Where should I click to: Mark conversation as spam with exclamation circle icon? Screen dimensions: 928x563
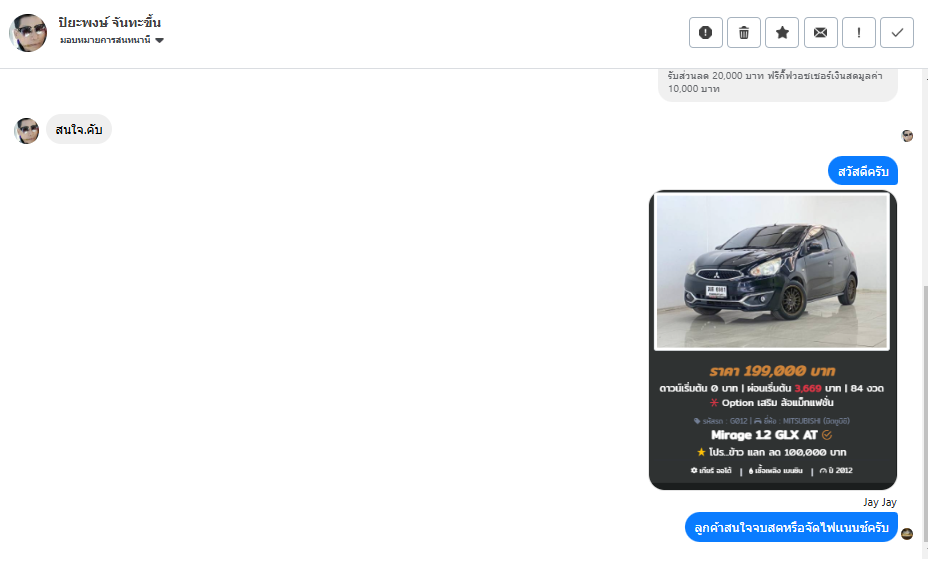tap(705, 33)
